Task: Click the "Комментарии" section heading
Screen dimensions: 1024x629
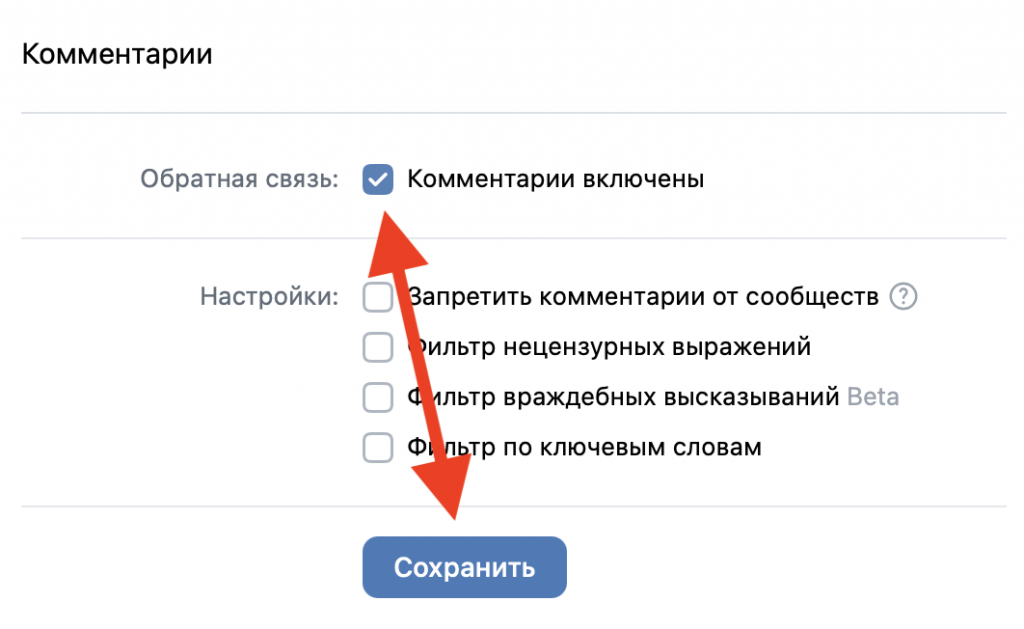Action: point(117,53)
